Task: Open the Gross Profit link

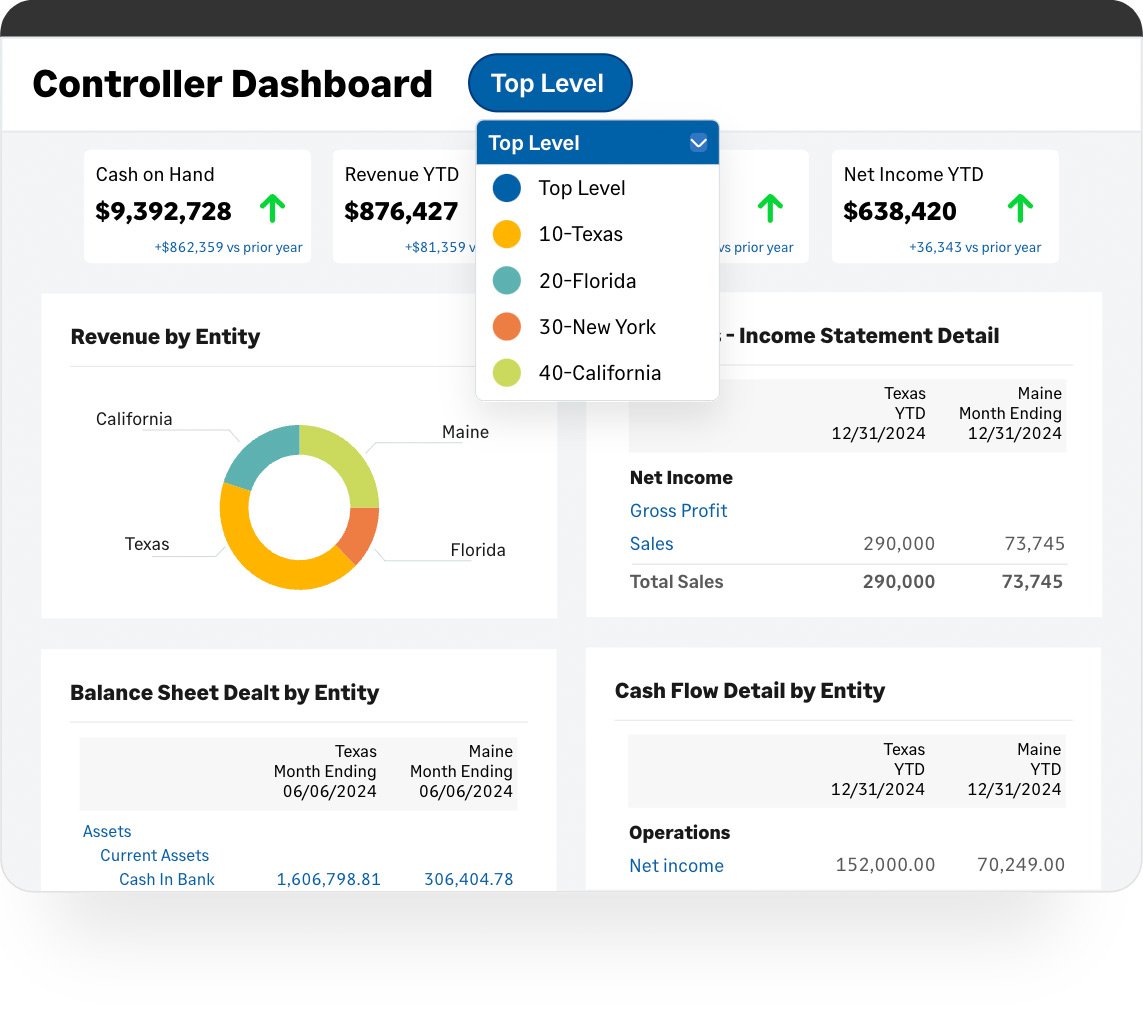Action: click(678, 511)
